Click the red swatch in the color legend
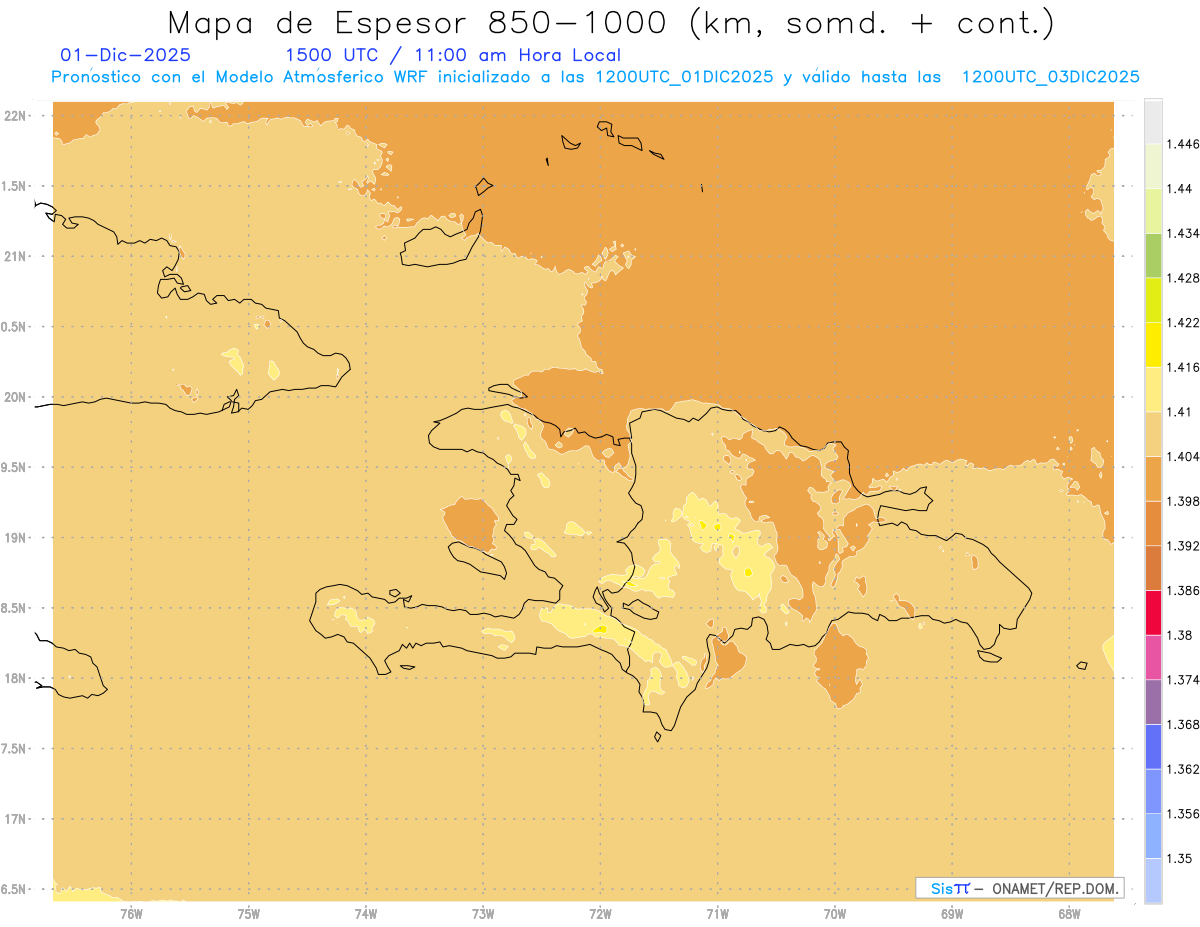This screenshot has width=1200, height=927. (x=1153, y=612)
